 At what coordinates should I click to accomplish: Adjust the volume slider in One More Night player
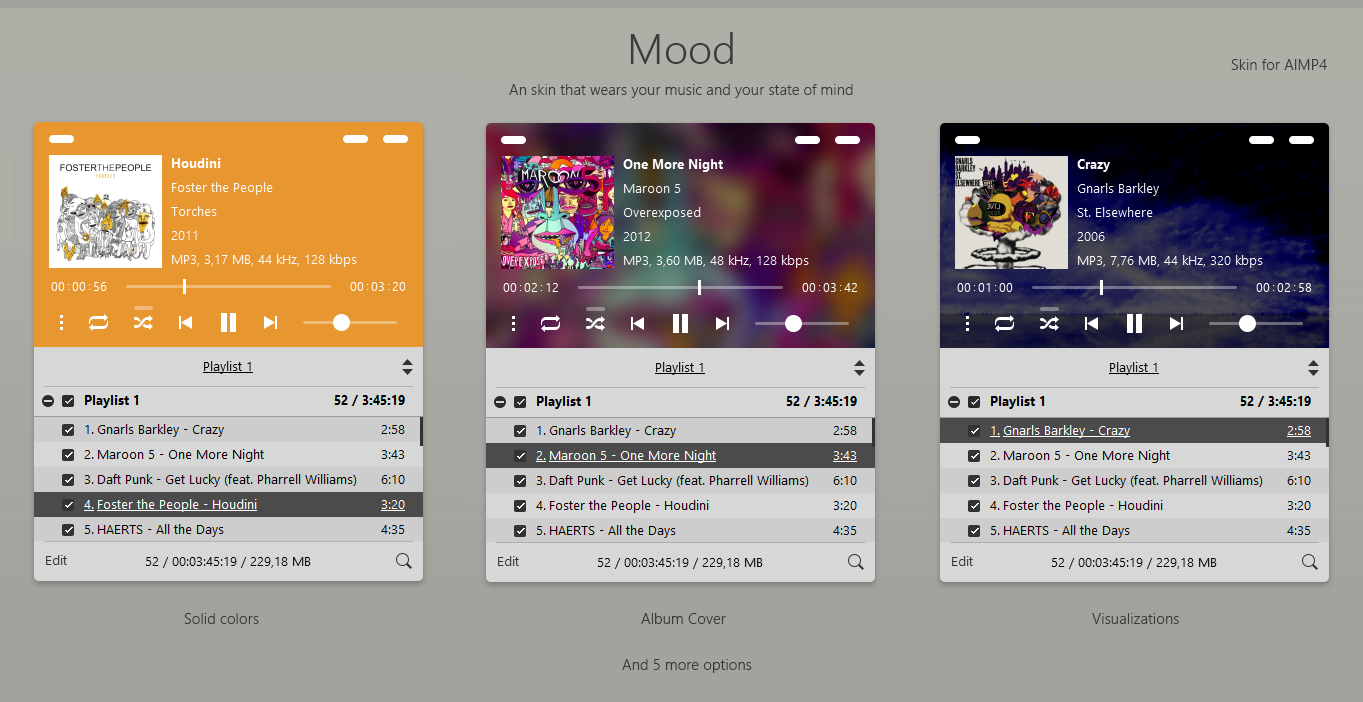click(802, 323)
